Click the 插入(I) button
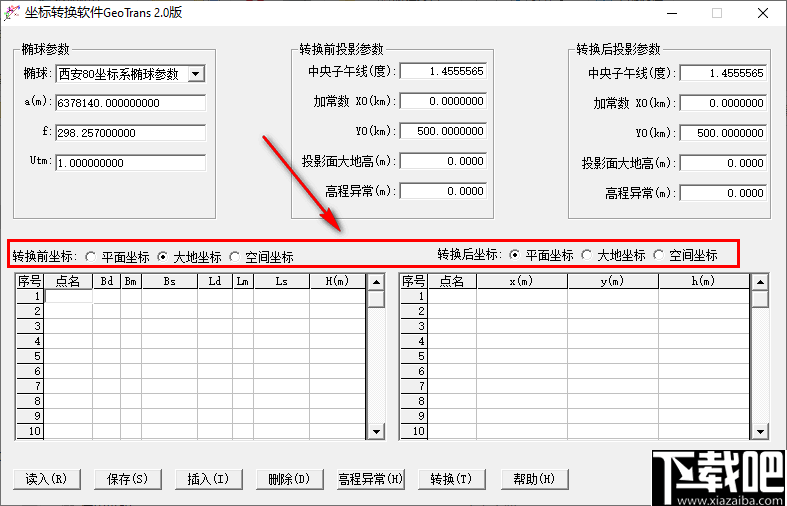The height and width of the screenshot is (506, 787). (x=208, y=479)
